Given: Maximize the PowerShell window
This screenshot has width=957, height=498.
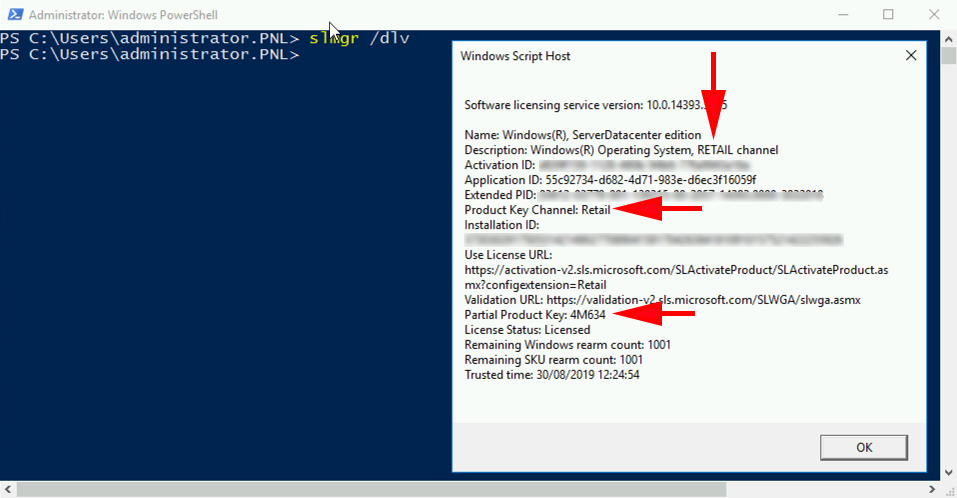Looking at the screenshot, I should (x=888, y=15).
